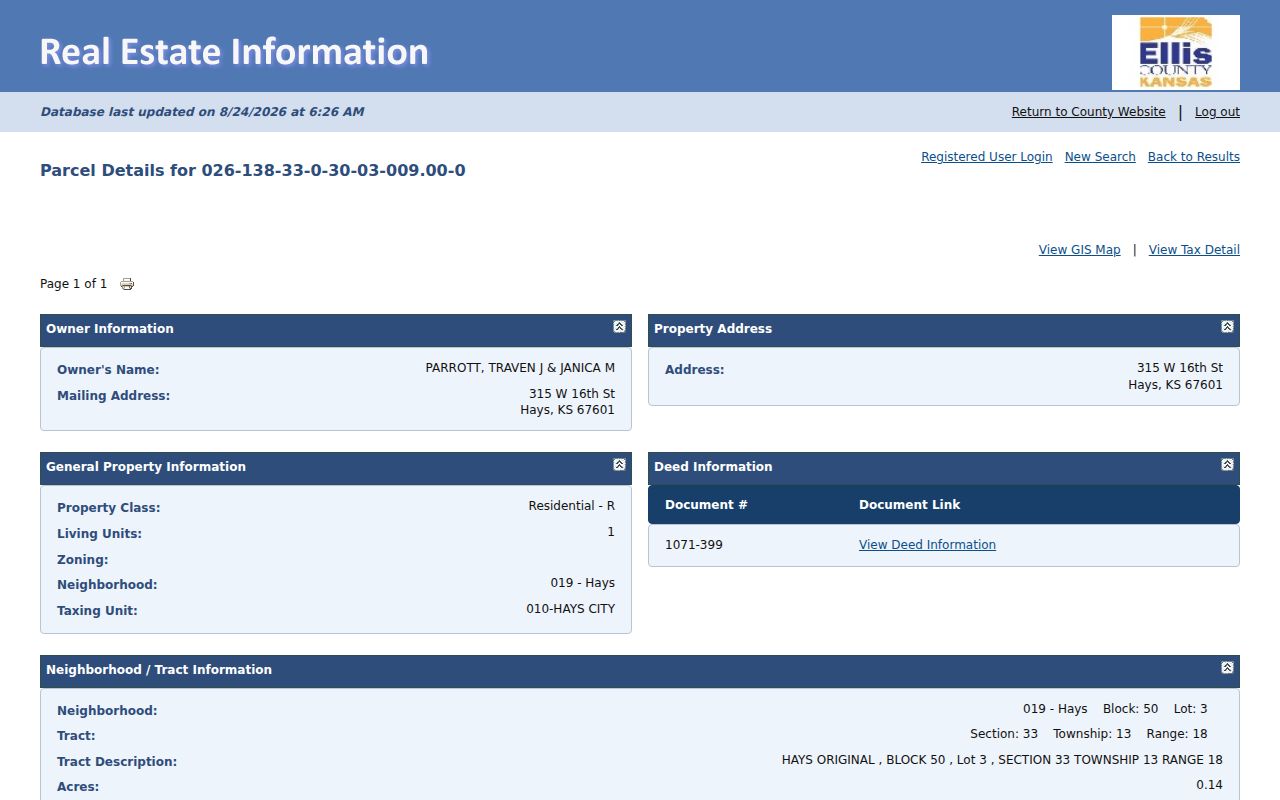The height and width of the screenshot is (800, 1280).
Task: Click the Page 1 of 1 text
Action: pos(73,284)
